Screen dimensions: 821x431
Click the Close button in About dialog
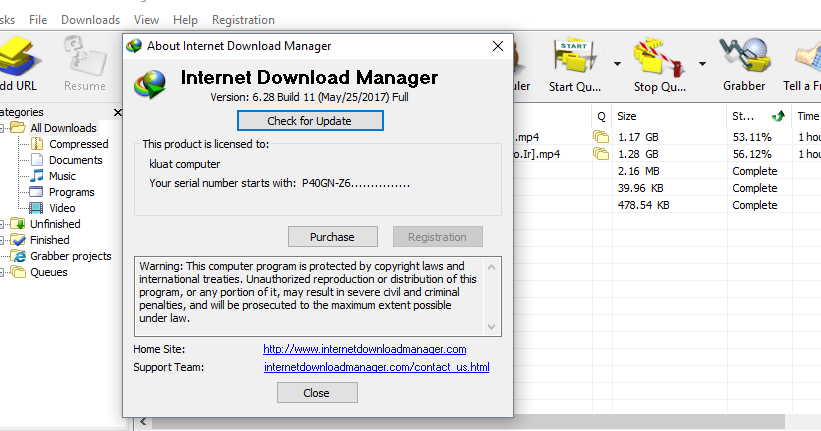pos(317,393)
